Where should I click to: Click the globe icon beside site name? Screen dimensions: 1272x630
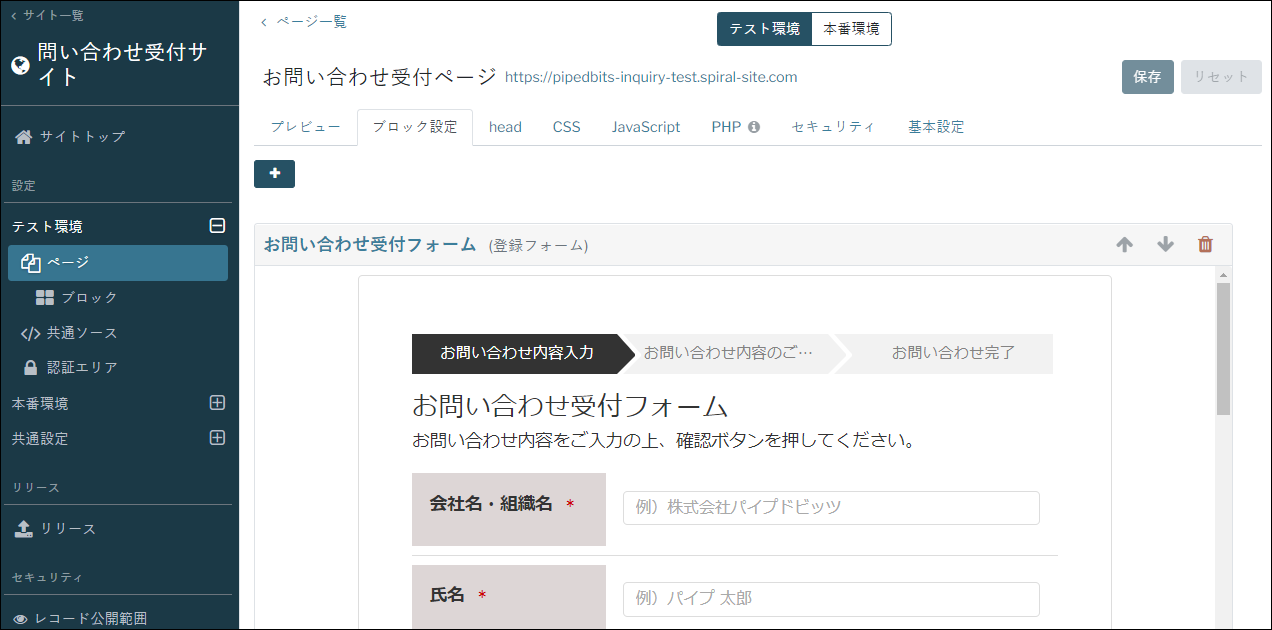(20, 65)
